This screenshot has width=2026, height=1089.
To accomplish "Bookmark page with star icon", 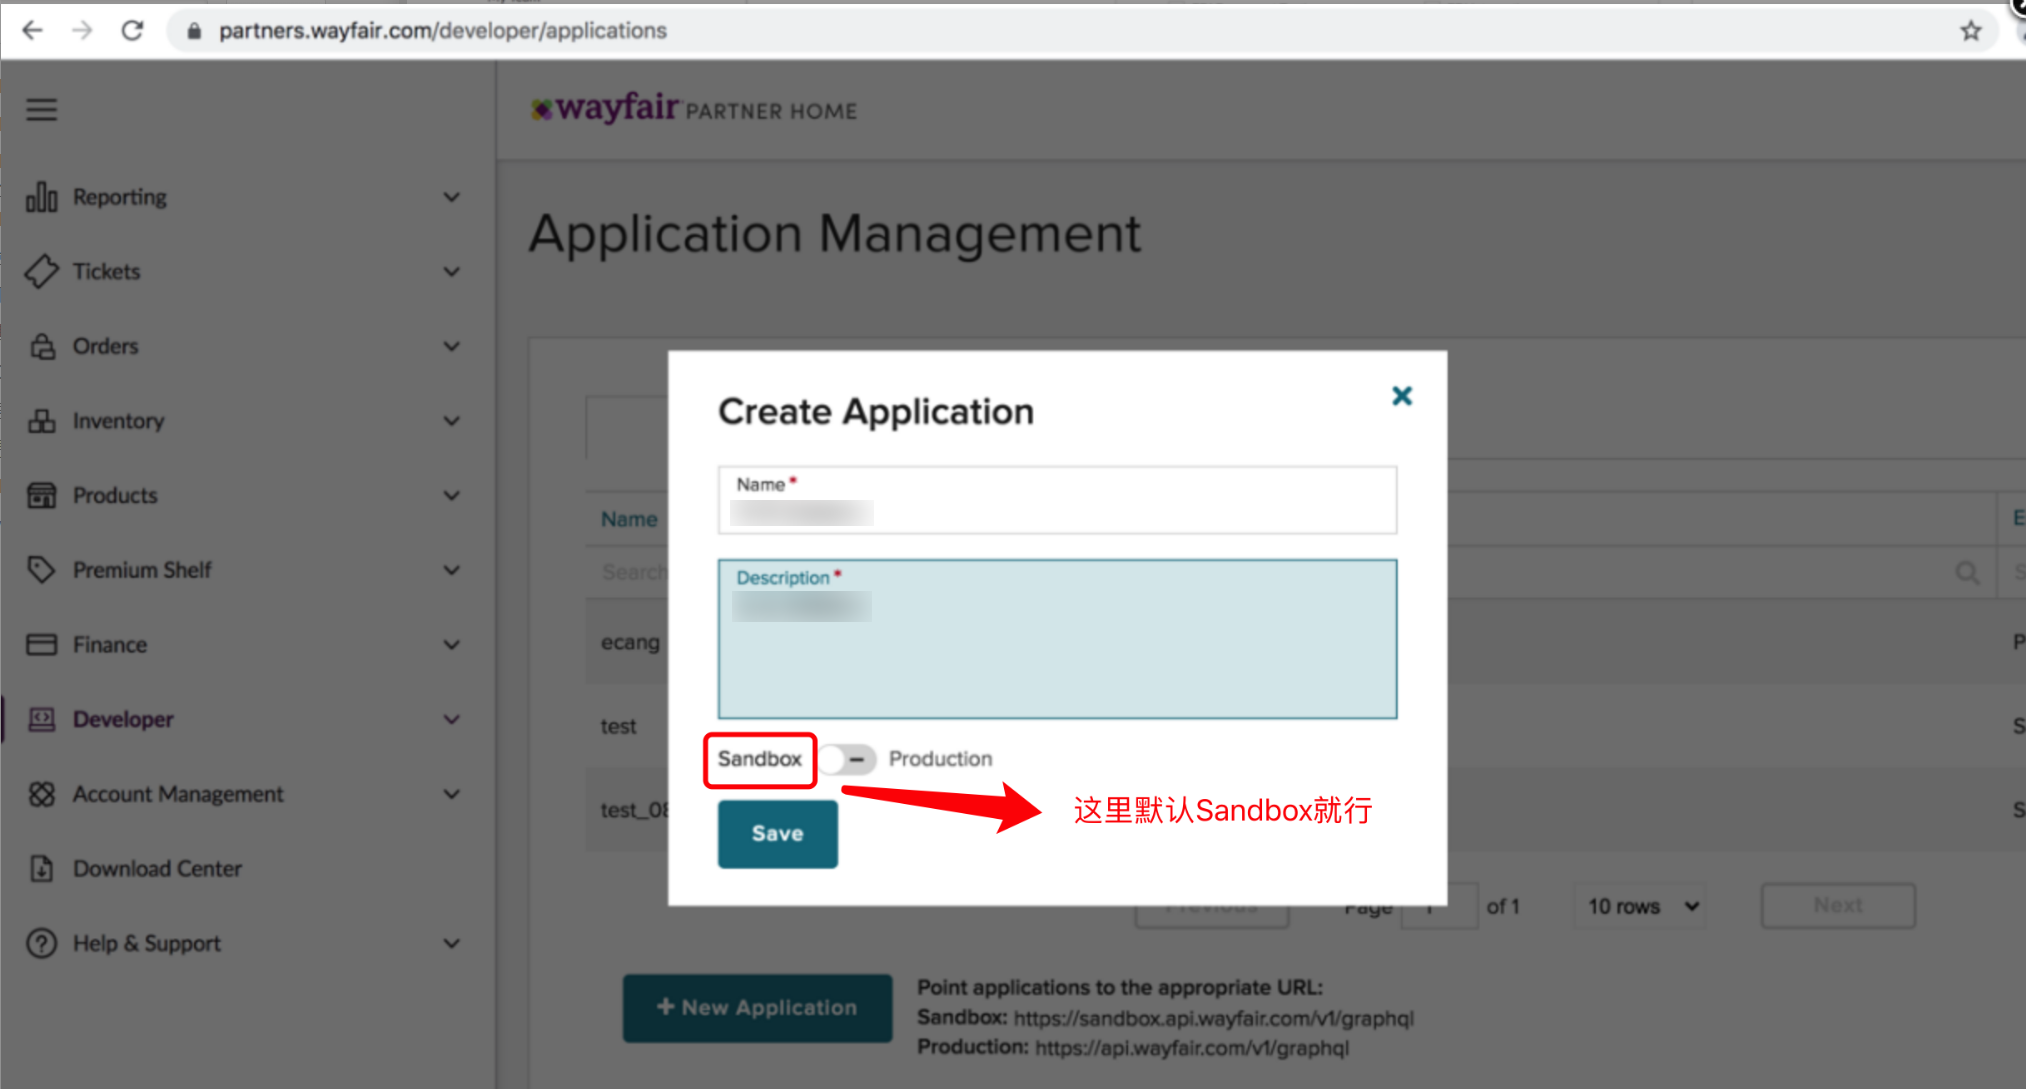I will point(1970,31).
